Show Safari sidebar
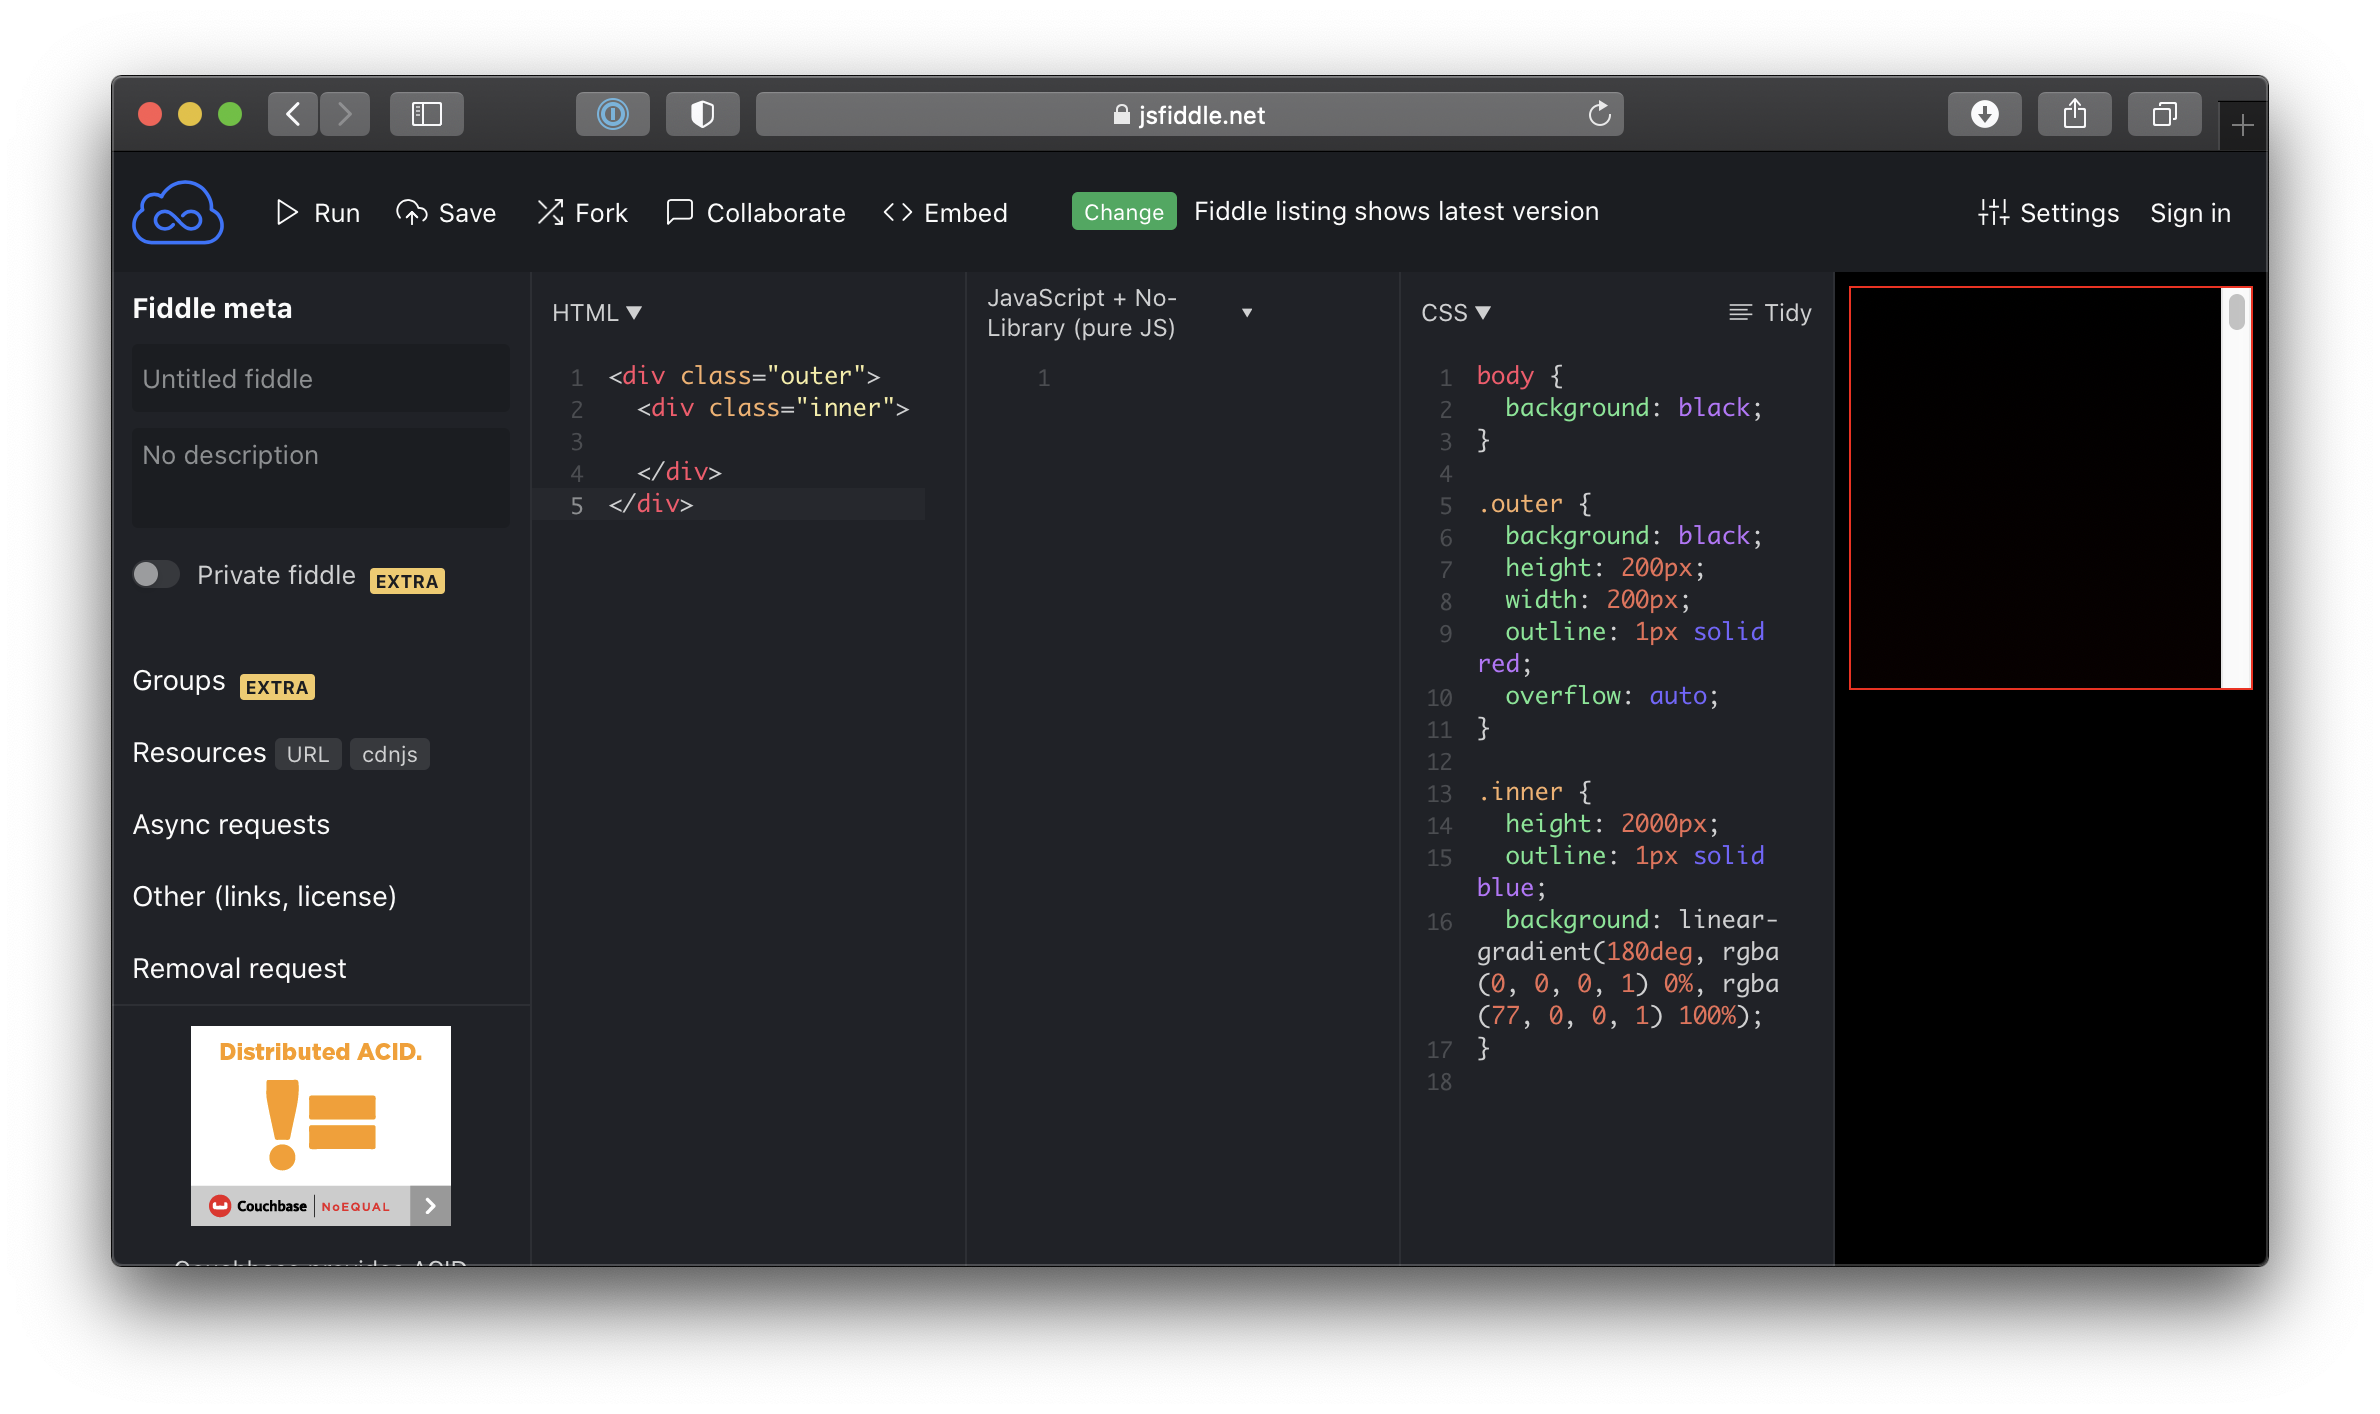Viewport: 2380px width, 1414px height. [427, 114]
